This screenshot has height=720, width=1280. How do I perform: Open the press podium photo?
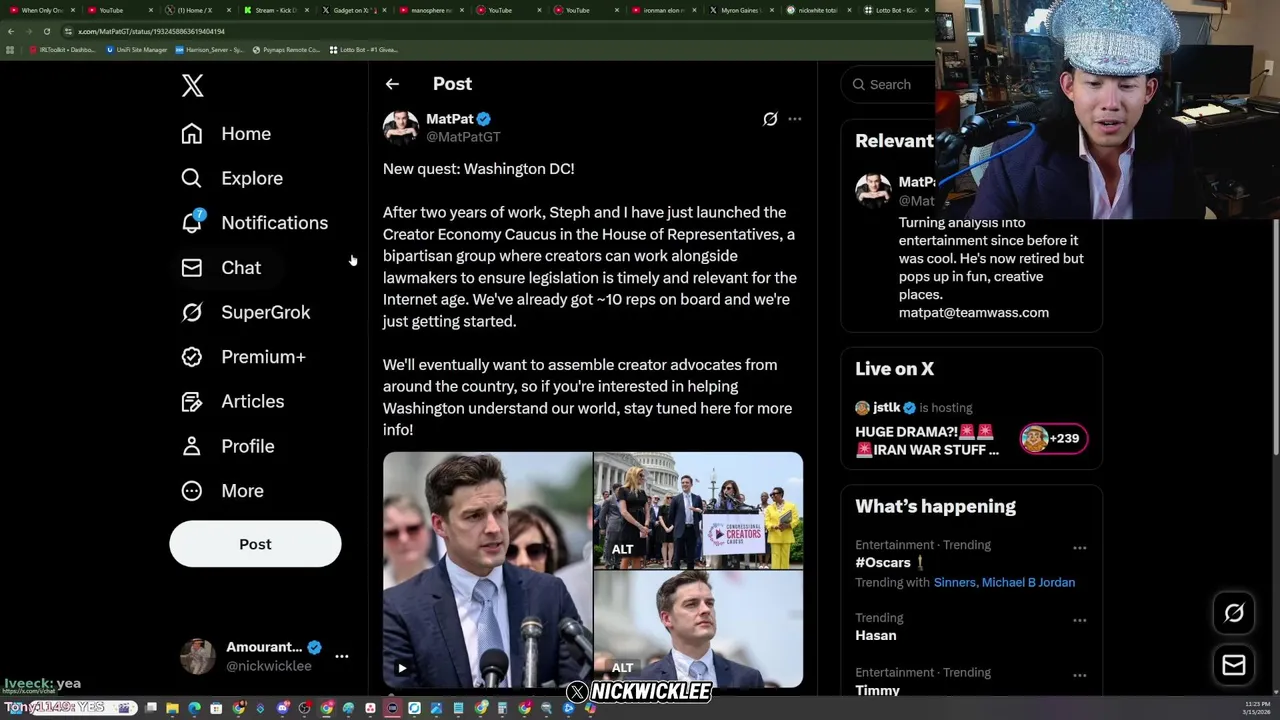(x=698, y=510)
